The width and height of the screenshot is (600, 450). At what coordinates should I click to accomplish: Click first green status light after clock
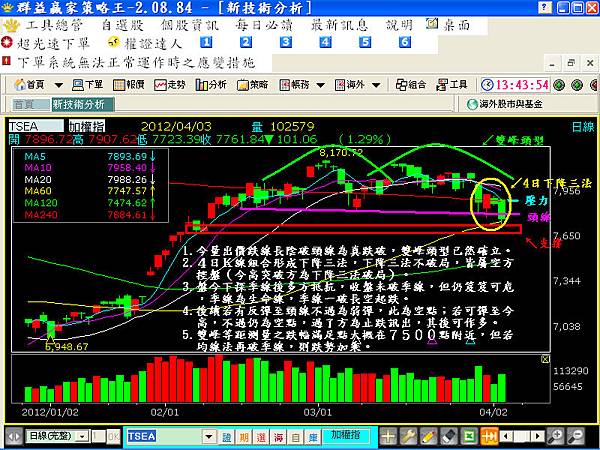[559, 85]
